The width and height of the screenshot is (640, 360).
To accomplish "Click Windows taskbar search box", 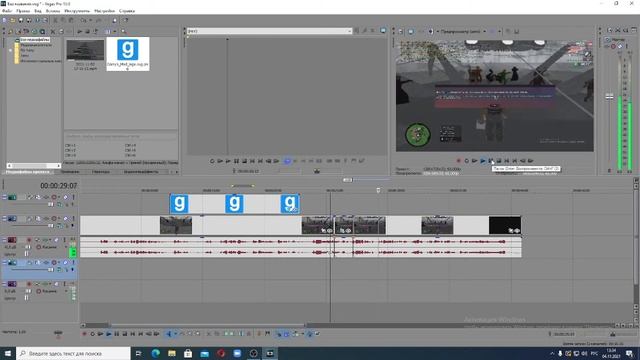I will coord(73,353).
